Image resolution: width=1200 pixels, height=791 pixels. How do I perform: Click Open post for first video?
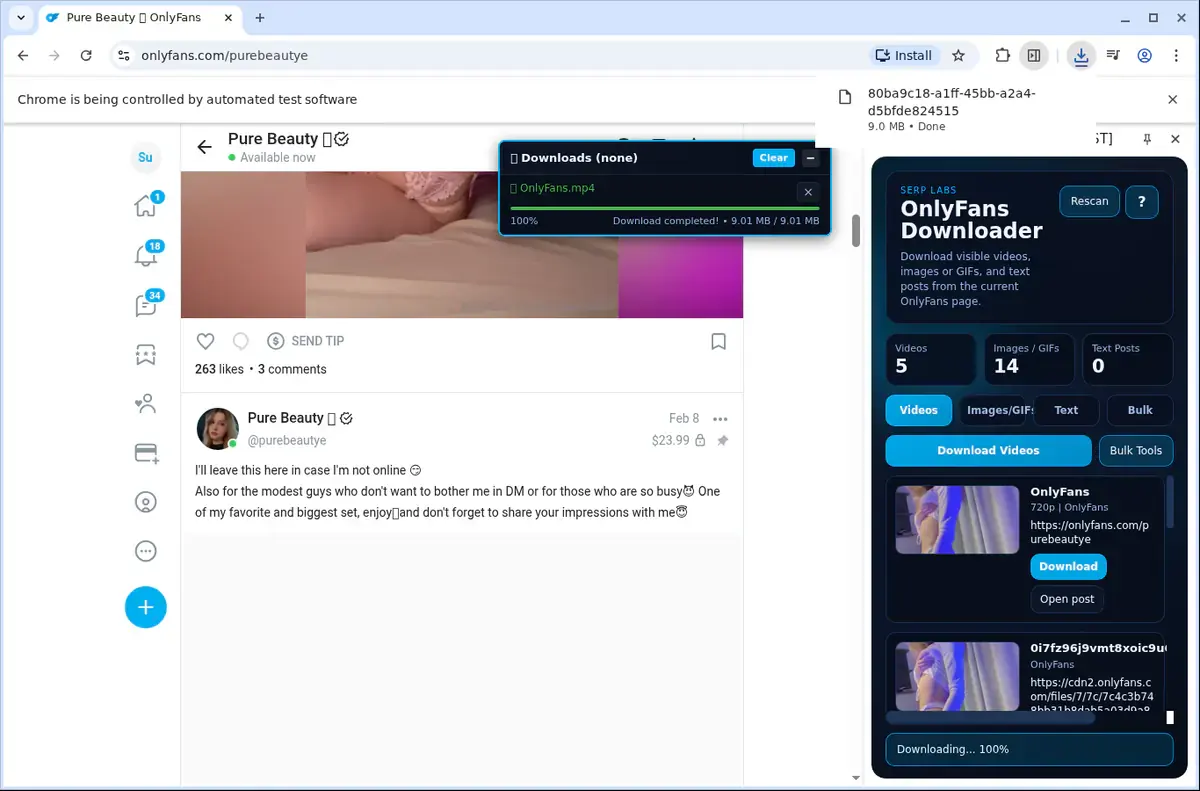[x=1067, y=599]
